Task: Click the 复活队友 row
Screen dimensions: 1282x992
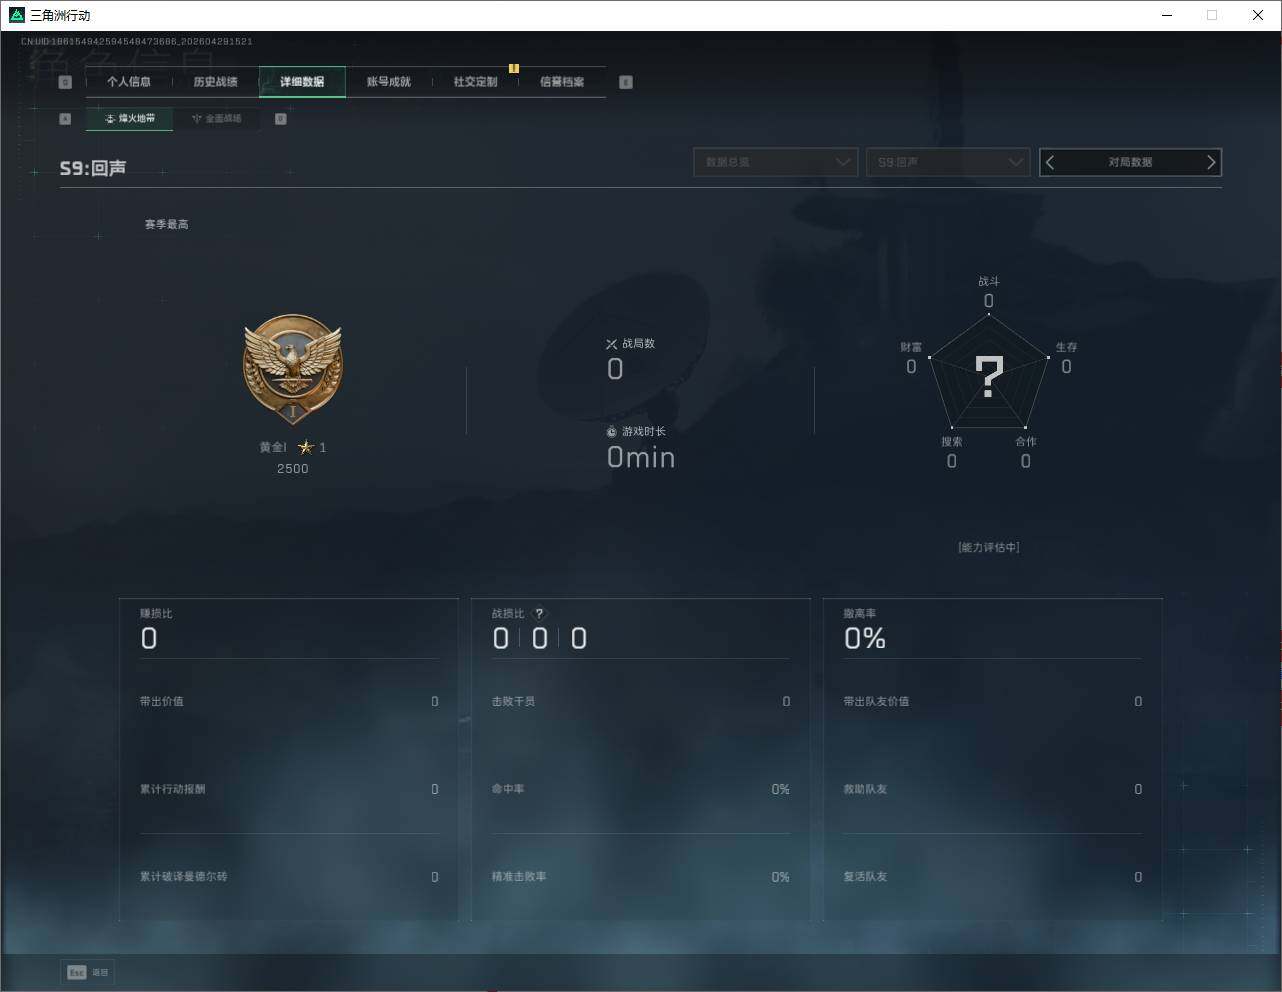Action: coord(993,877)
